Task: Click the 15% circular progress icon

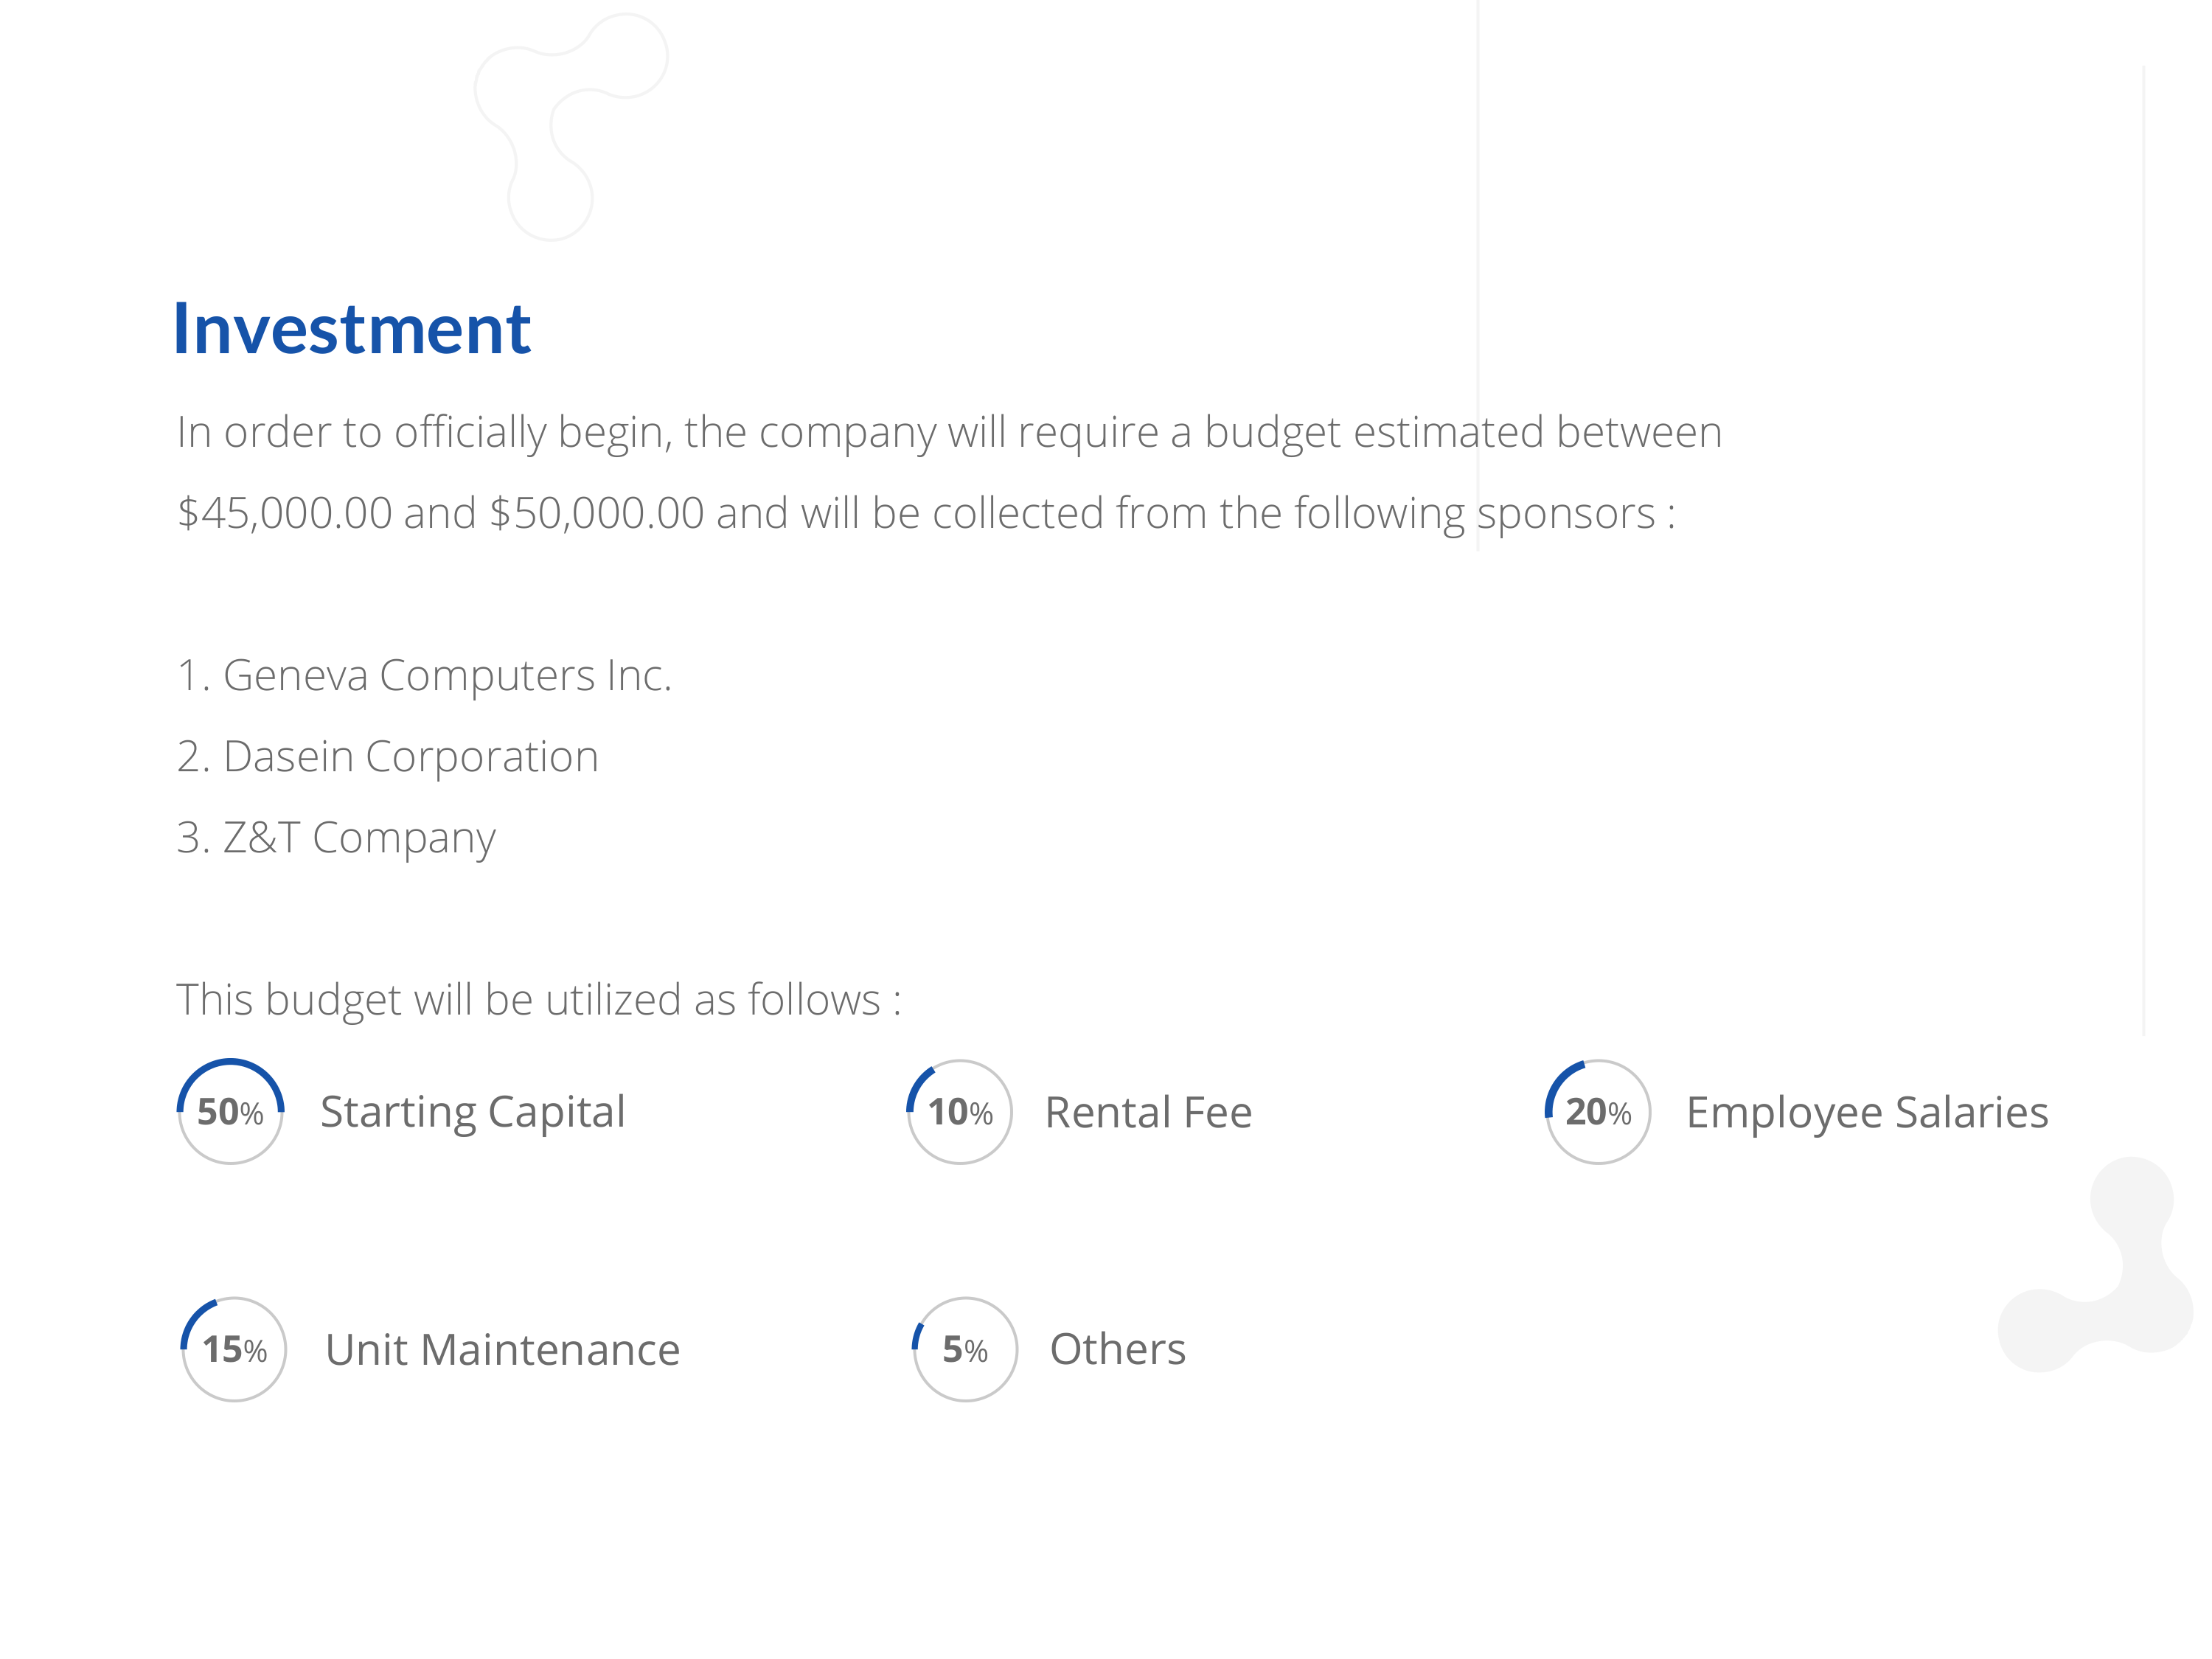Action: coord(234,1349)
